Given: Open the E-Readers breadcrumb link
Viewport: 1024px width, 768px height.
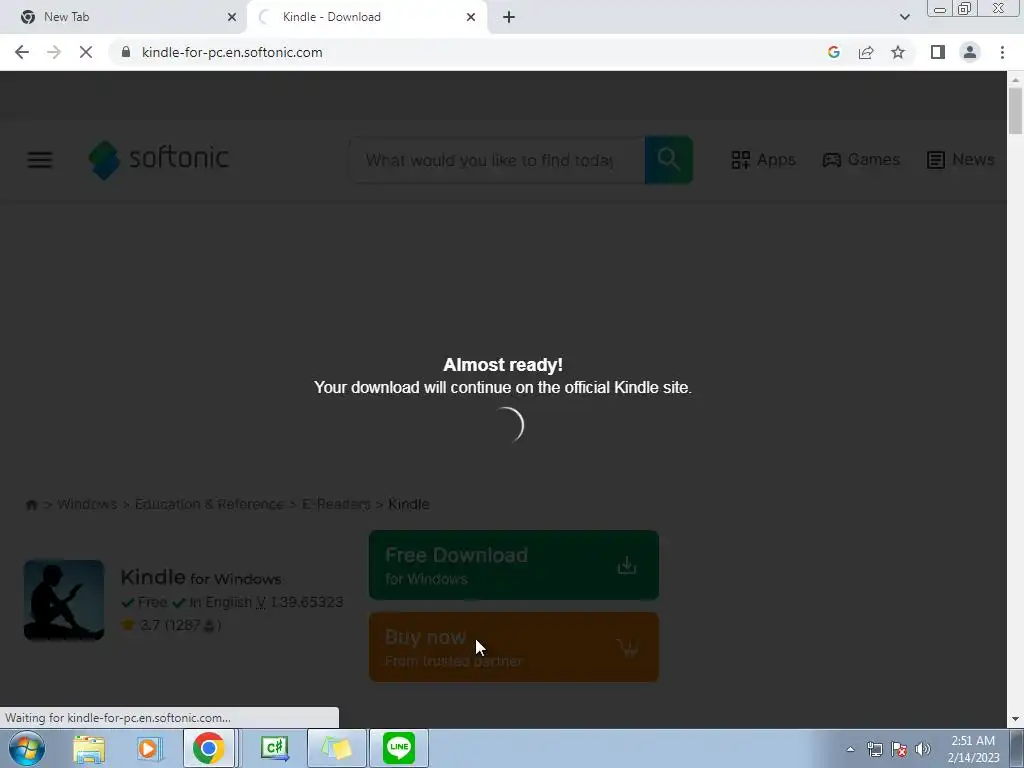Looking at the screenshot, I should click(336, 504).
